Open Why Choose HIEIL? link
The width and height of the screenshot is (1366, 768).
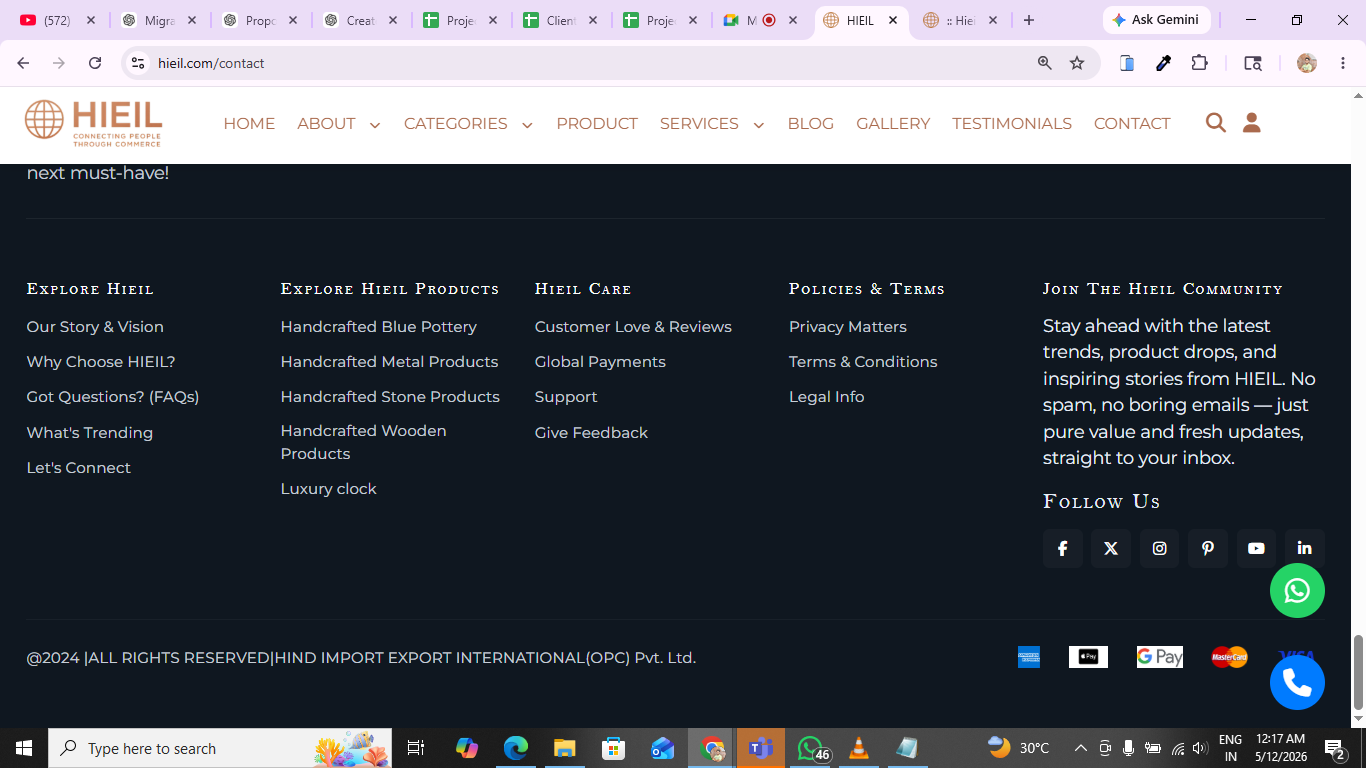coord(101,362)
